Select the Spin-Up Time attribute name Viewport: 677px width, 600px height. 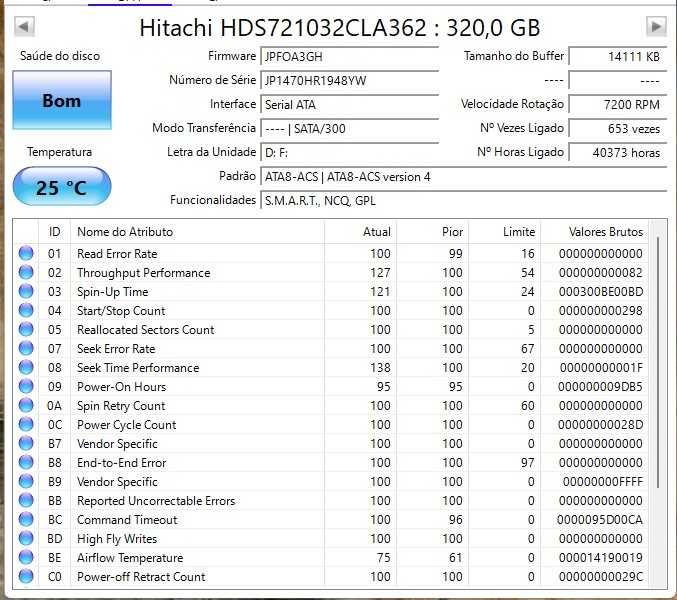pos(112,292)
